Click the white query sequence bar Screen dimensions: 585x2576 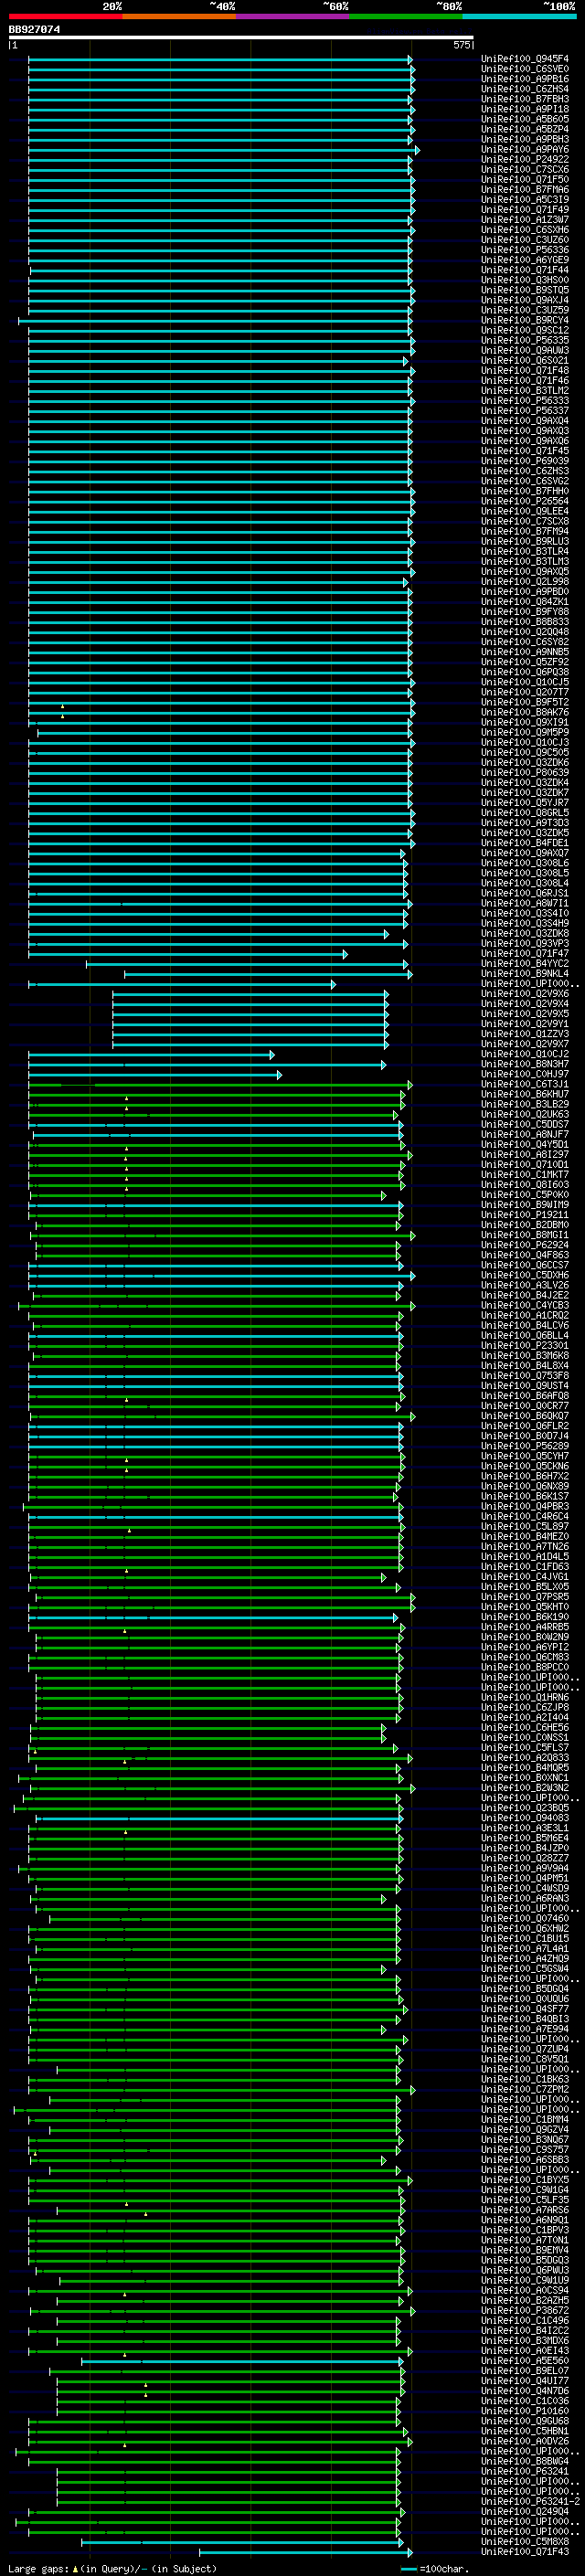point(241,37)
